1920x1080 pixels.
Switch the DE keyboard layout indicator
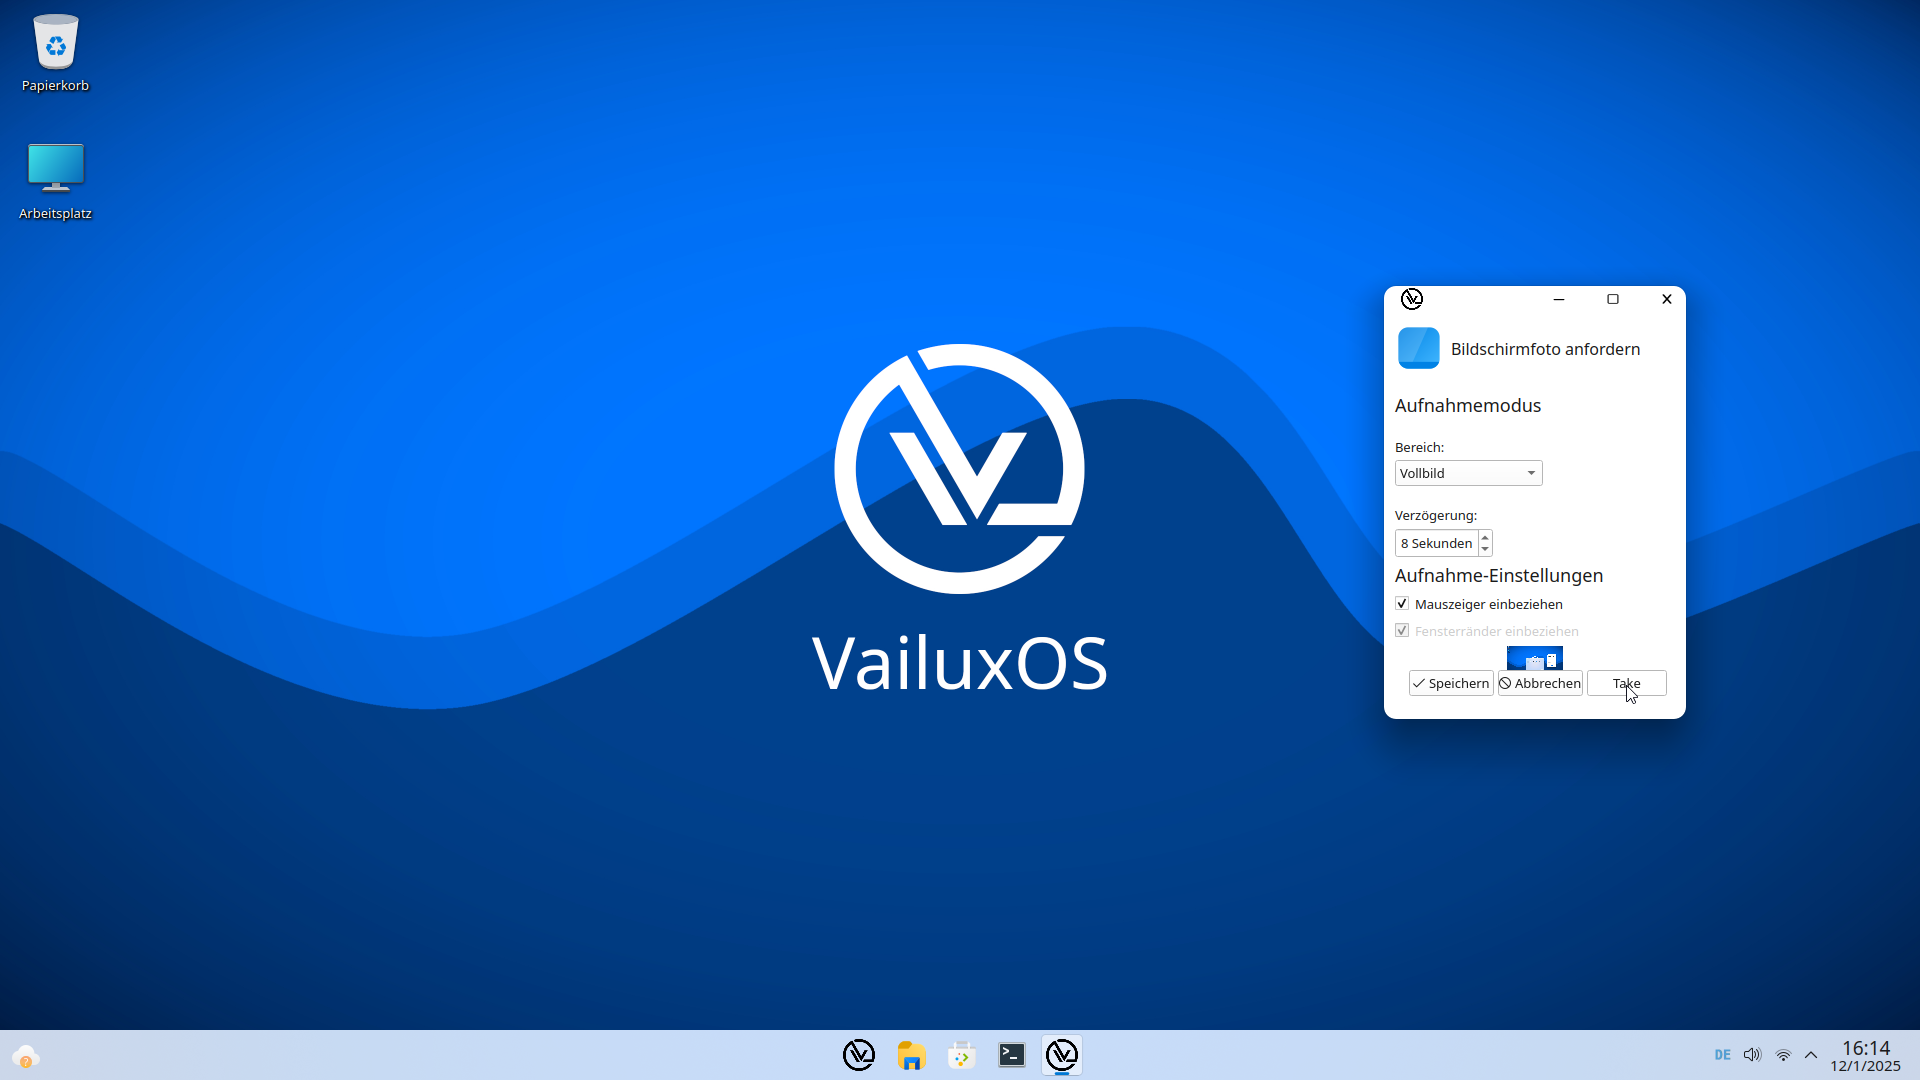(x=1722, y=1055)
